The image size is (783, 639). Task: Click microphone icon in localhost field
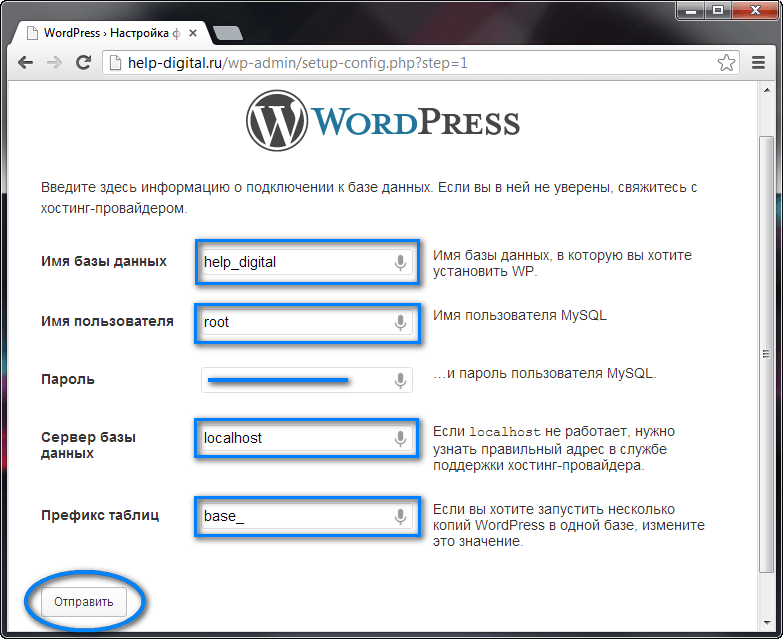(x=400, y=439)
